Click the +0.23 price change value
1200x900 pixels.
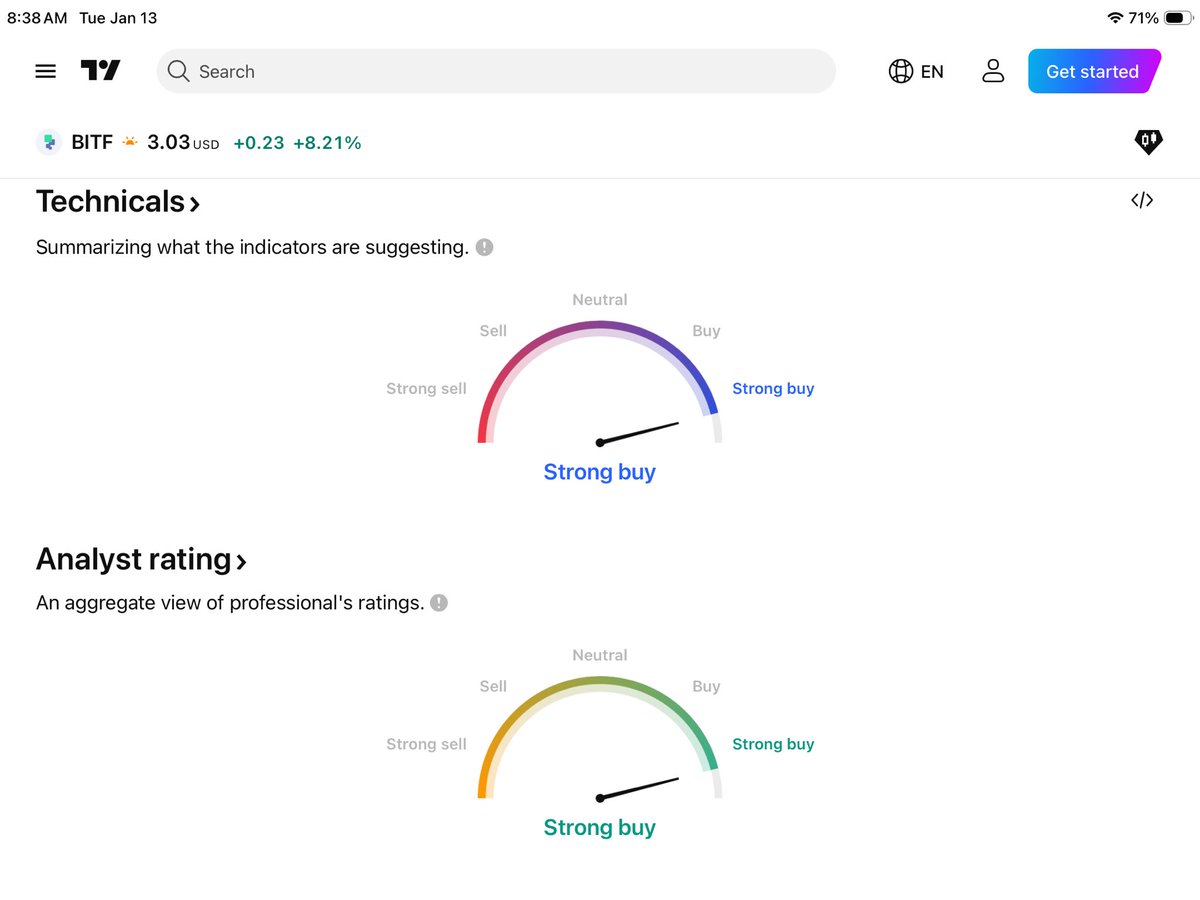point(259,144)
